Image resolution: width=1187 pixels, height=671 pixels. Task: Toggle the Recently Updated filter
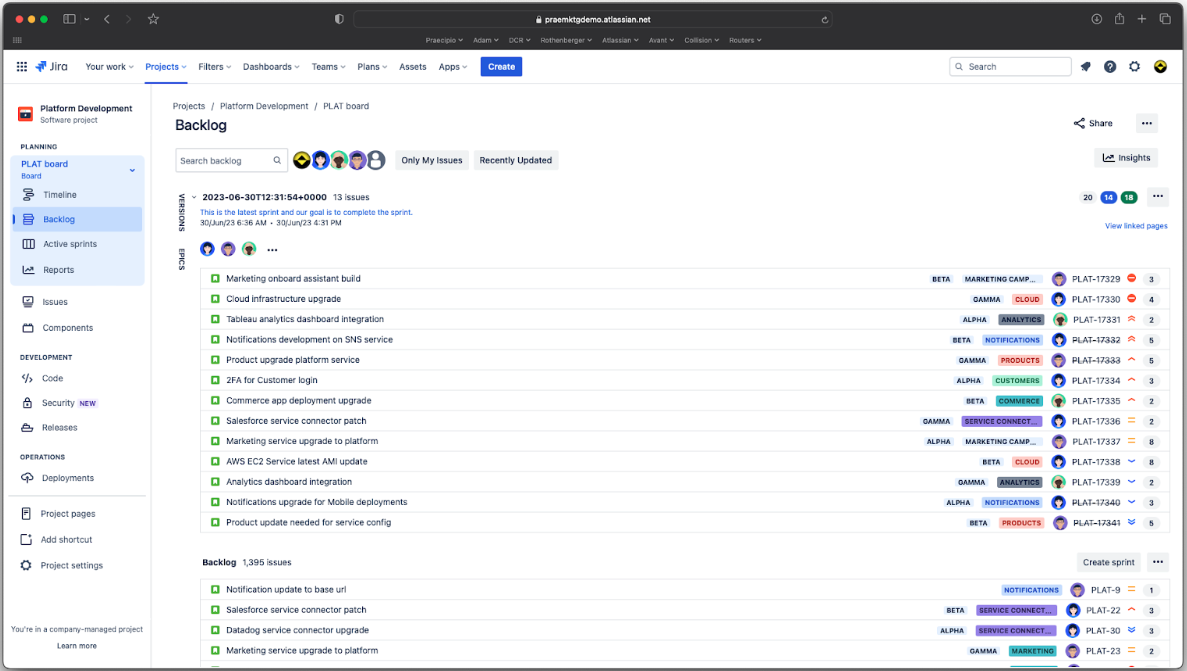[x=515, y=160]
